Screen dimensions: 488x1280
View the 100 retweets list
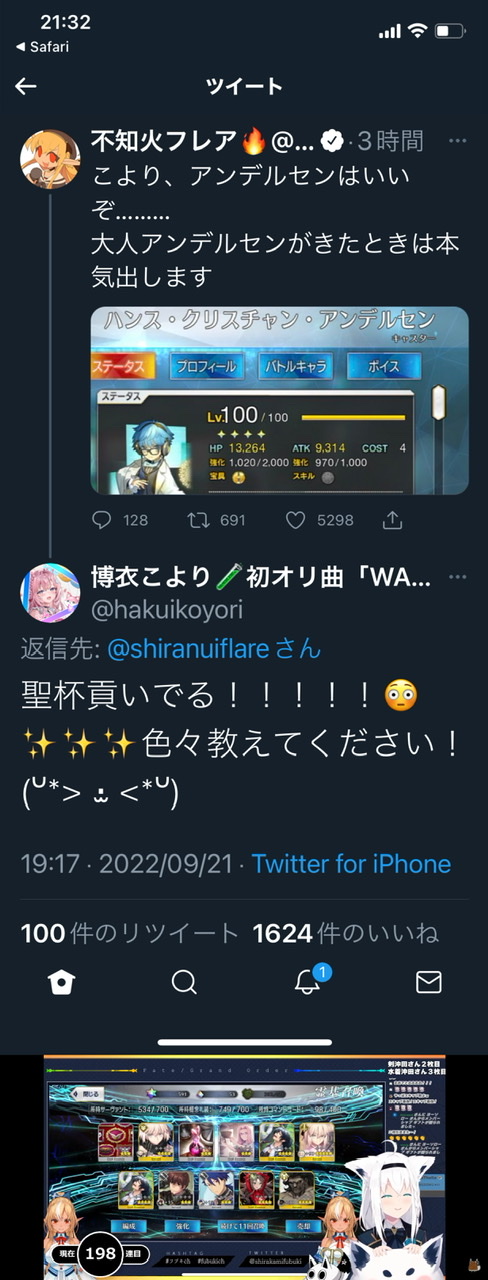(130, 934)
